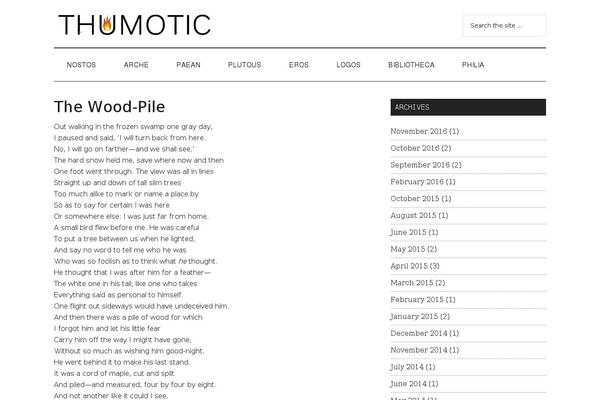
Task: Navigate to the Eros page
Action: 298,65
